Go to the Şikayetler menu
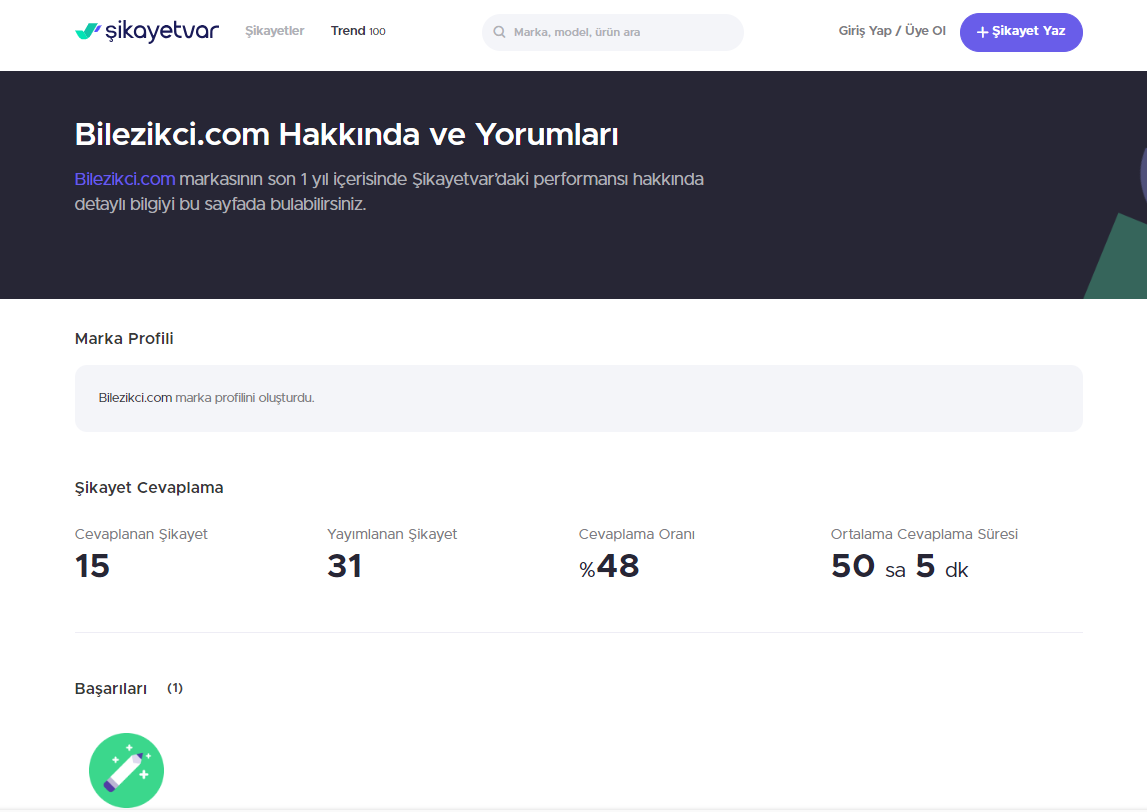The image size is (1147, 812). point(274,31)
